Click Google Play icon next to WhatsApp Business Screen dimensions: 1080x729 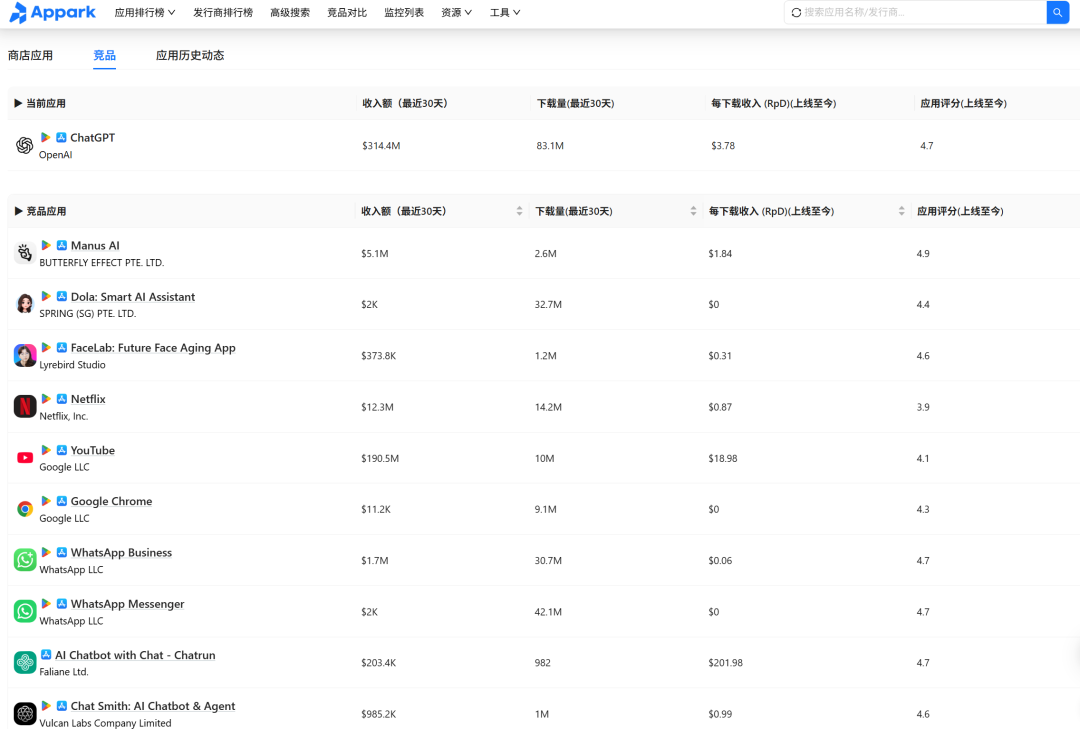pos(46,553)
